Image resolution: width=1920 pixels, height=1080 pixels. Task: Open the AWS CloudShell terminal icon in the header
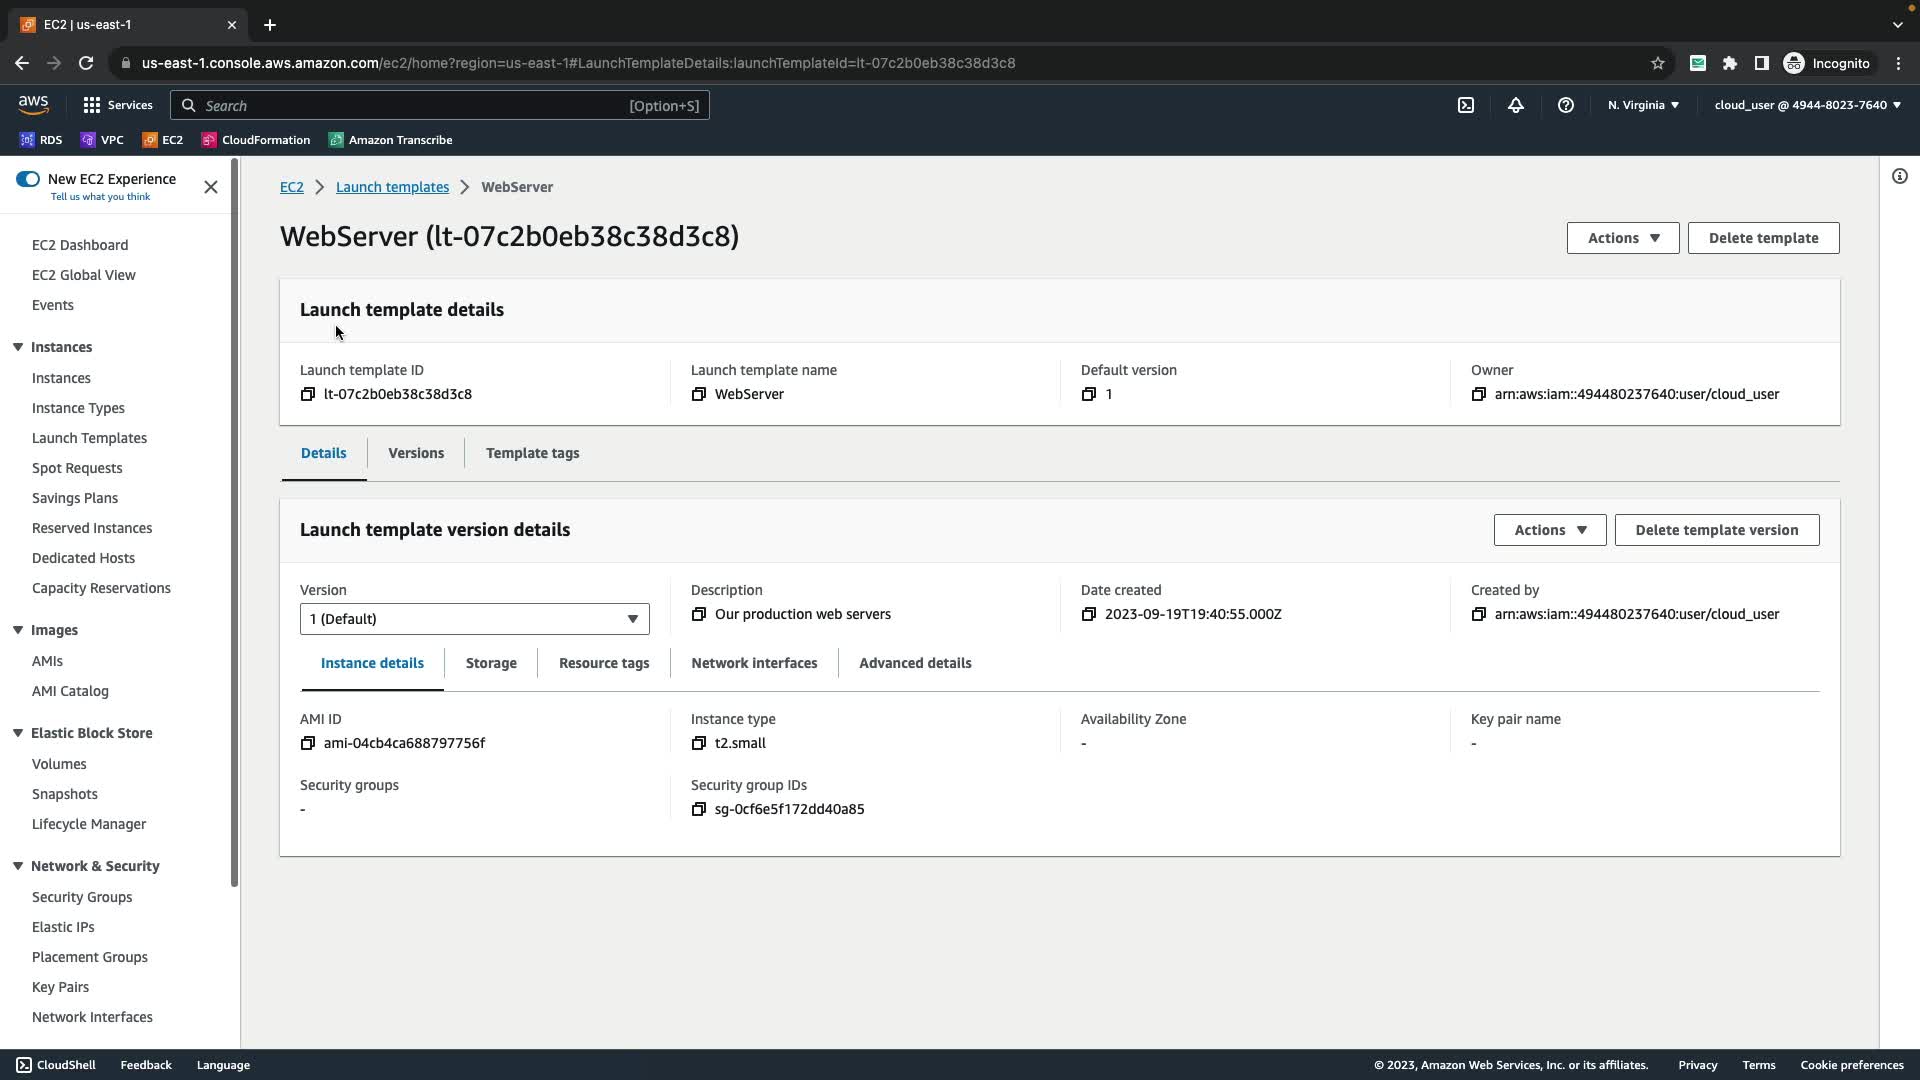click(x=1465, y=105)
